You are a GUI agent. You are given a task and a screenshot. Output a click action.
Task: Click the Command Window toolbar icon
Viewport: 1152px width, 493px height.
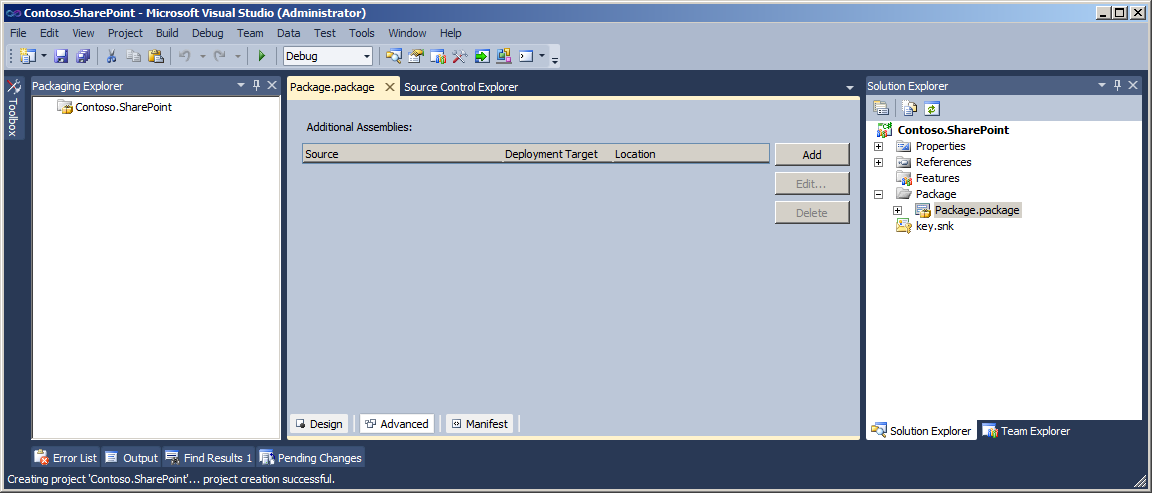point(525,56)
